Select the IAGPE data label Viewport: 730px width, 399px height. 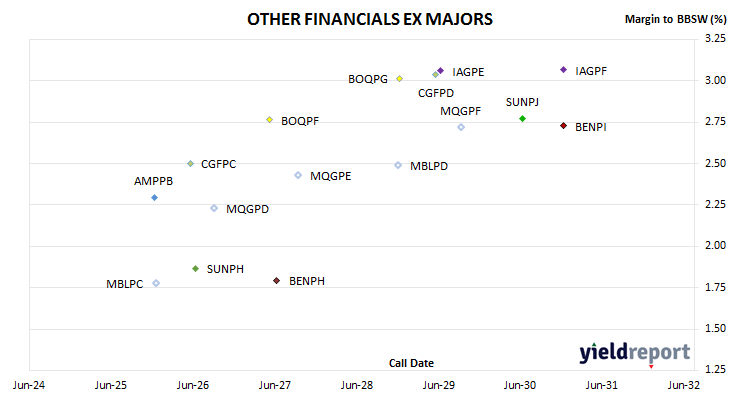pyautogui.click(x=468, y=72)
